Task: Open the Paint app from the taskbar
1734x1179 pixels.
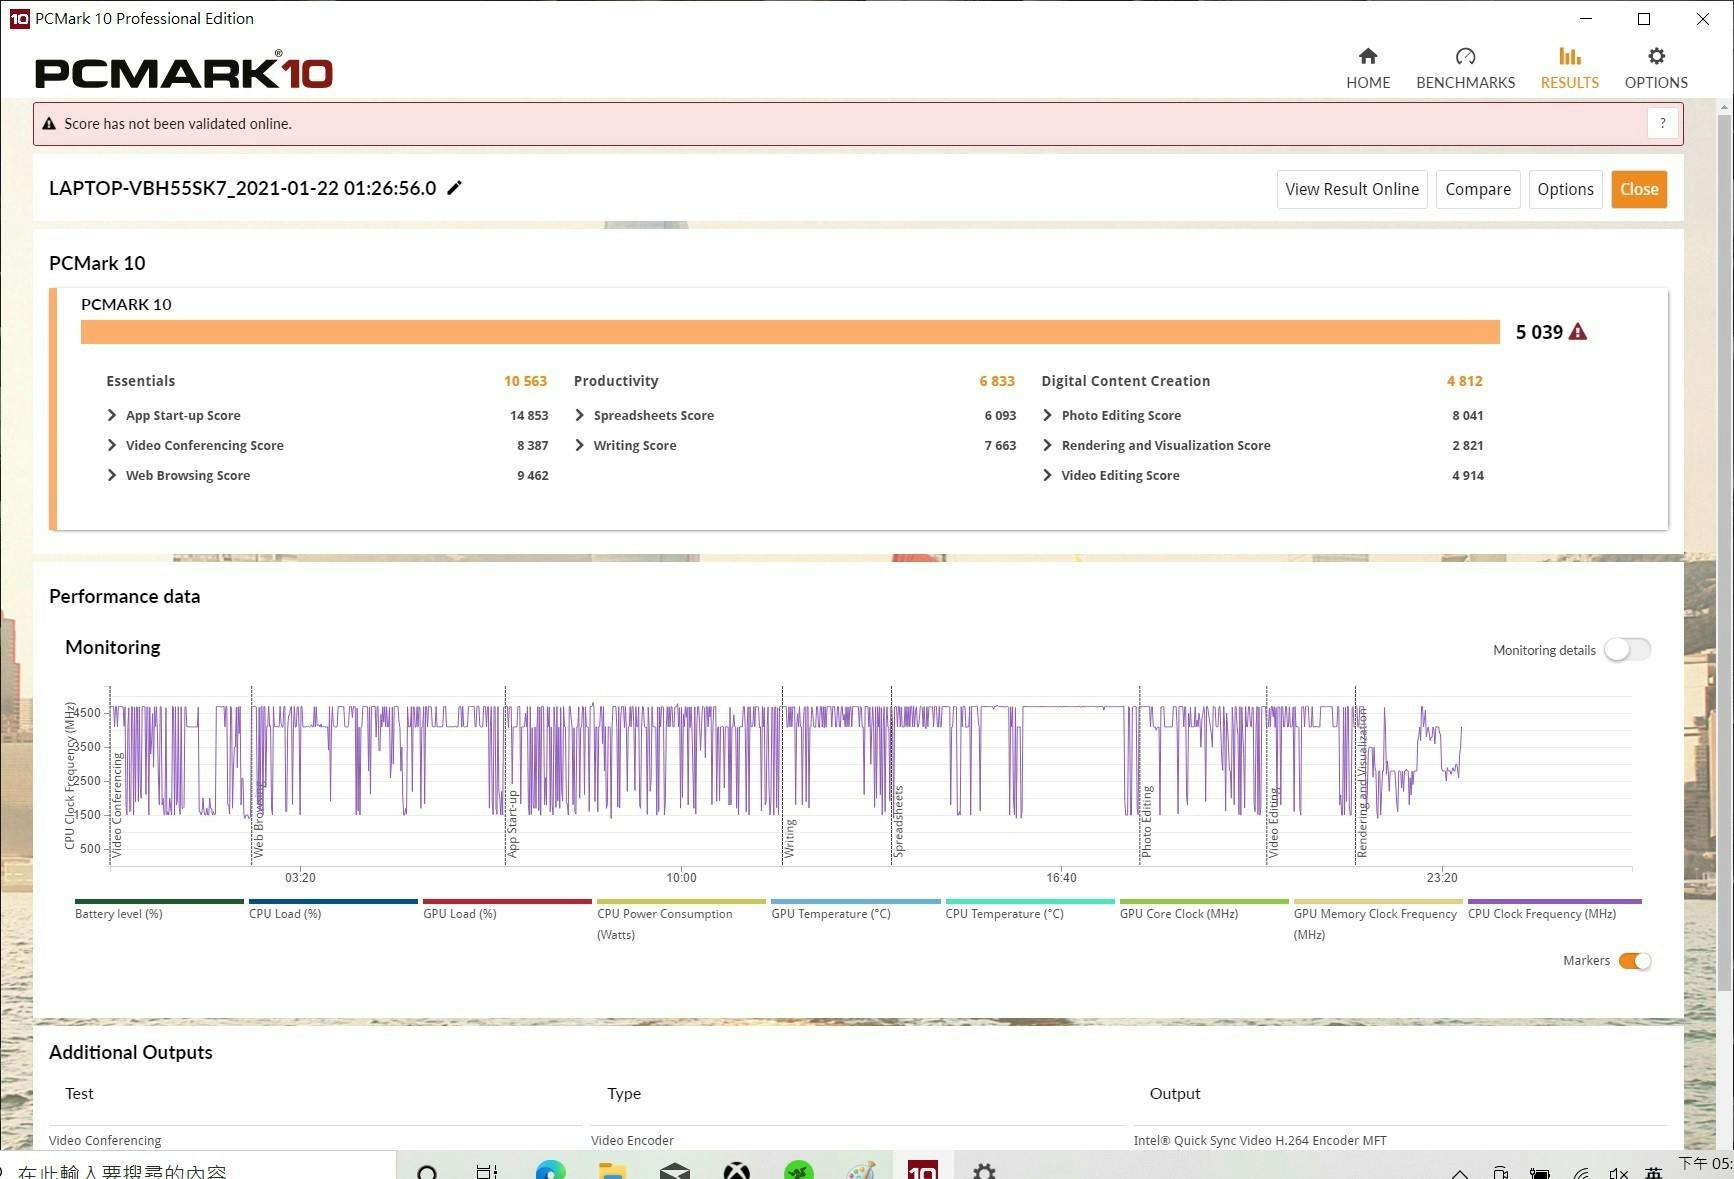Action: click(861, 1170)
